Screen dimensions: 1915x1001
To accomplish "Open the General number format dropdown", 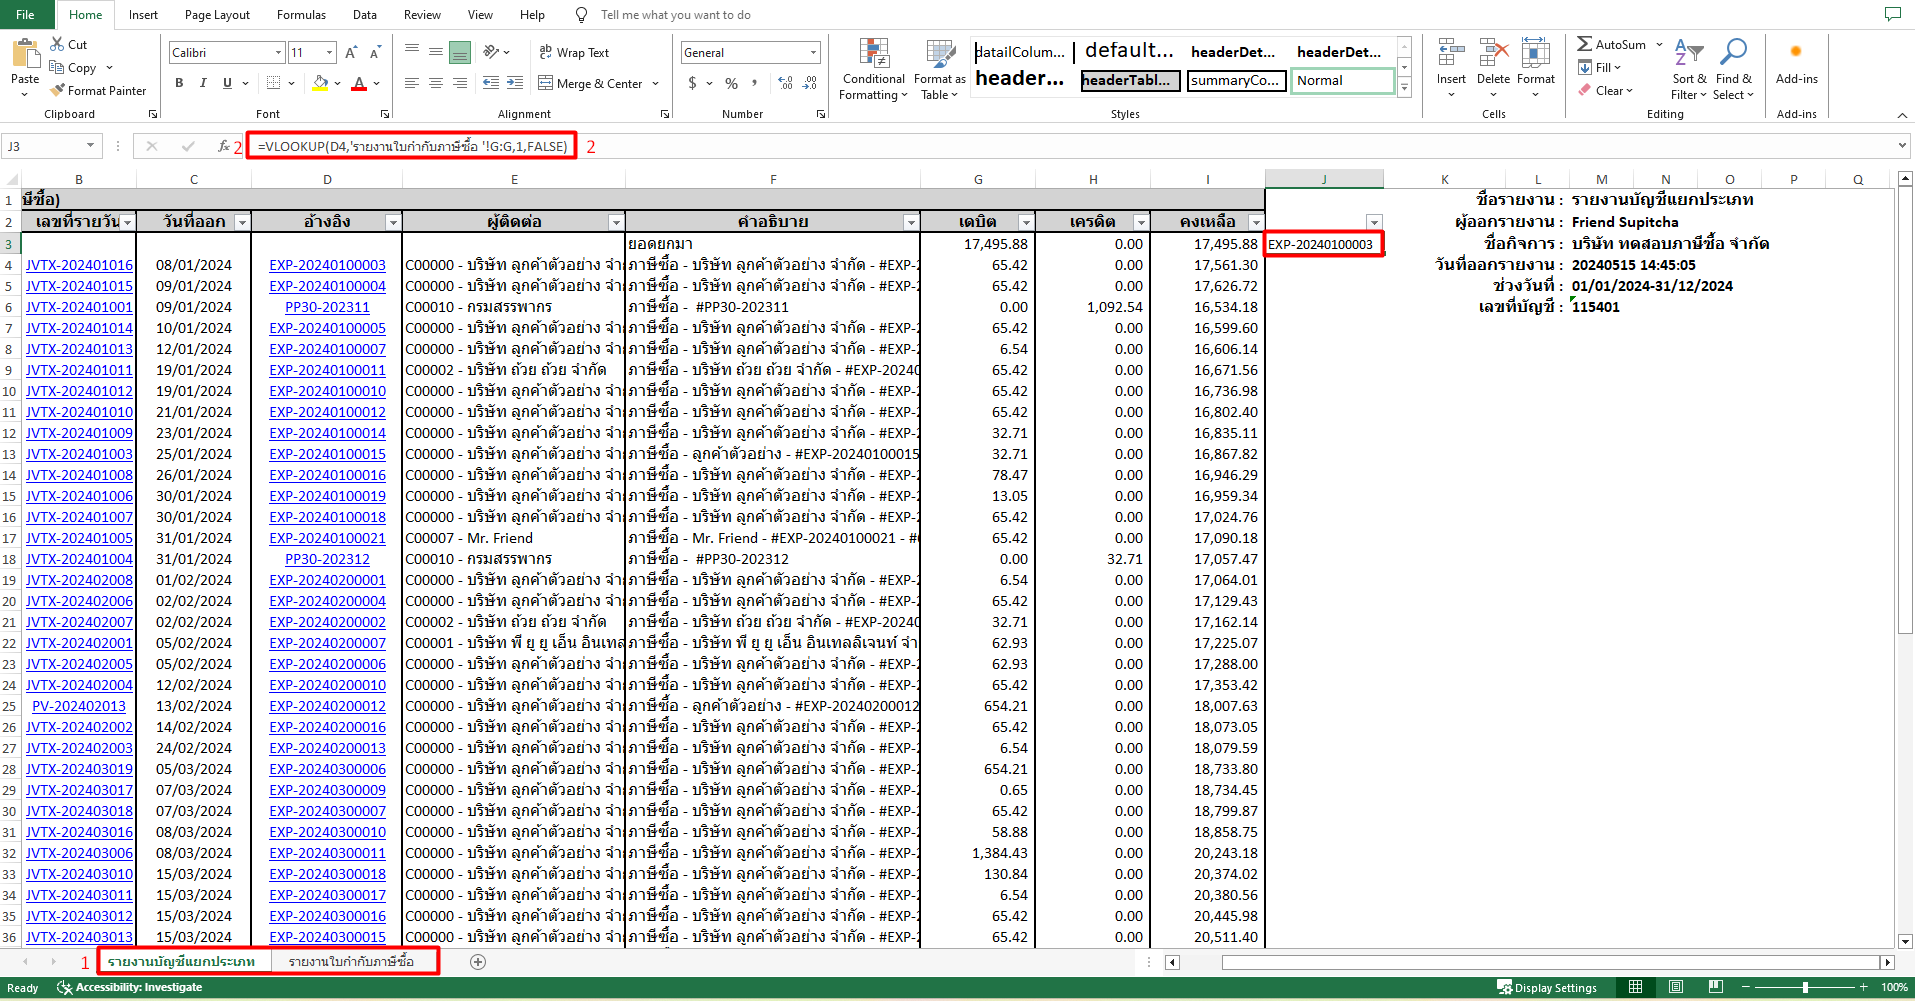I will click(813, 53).
